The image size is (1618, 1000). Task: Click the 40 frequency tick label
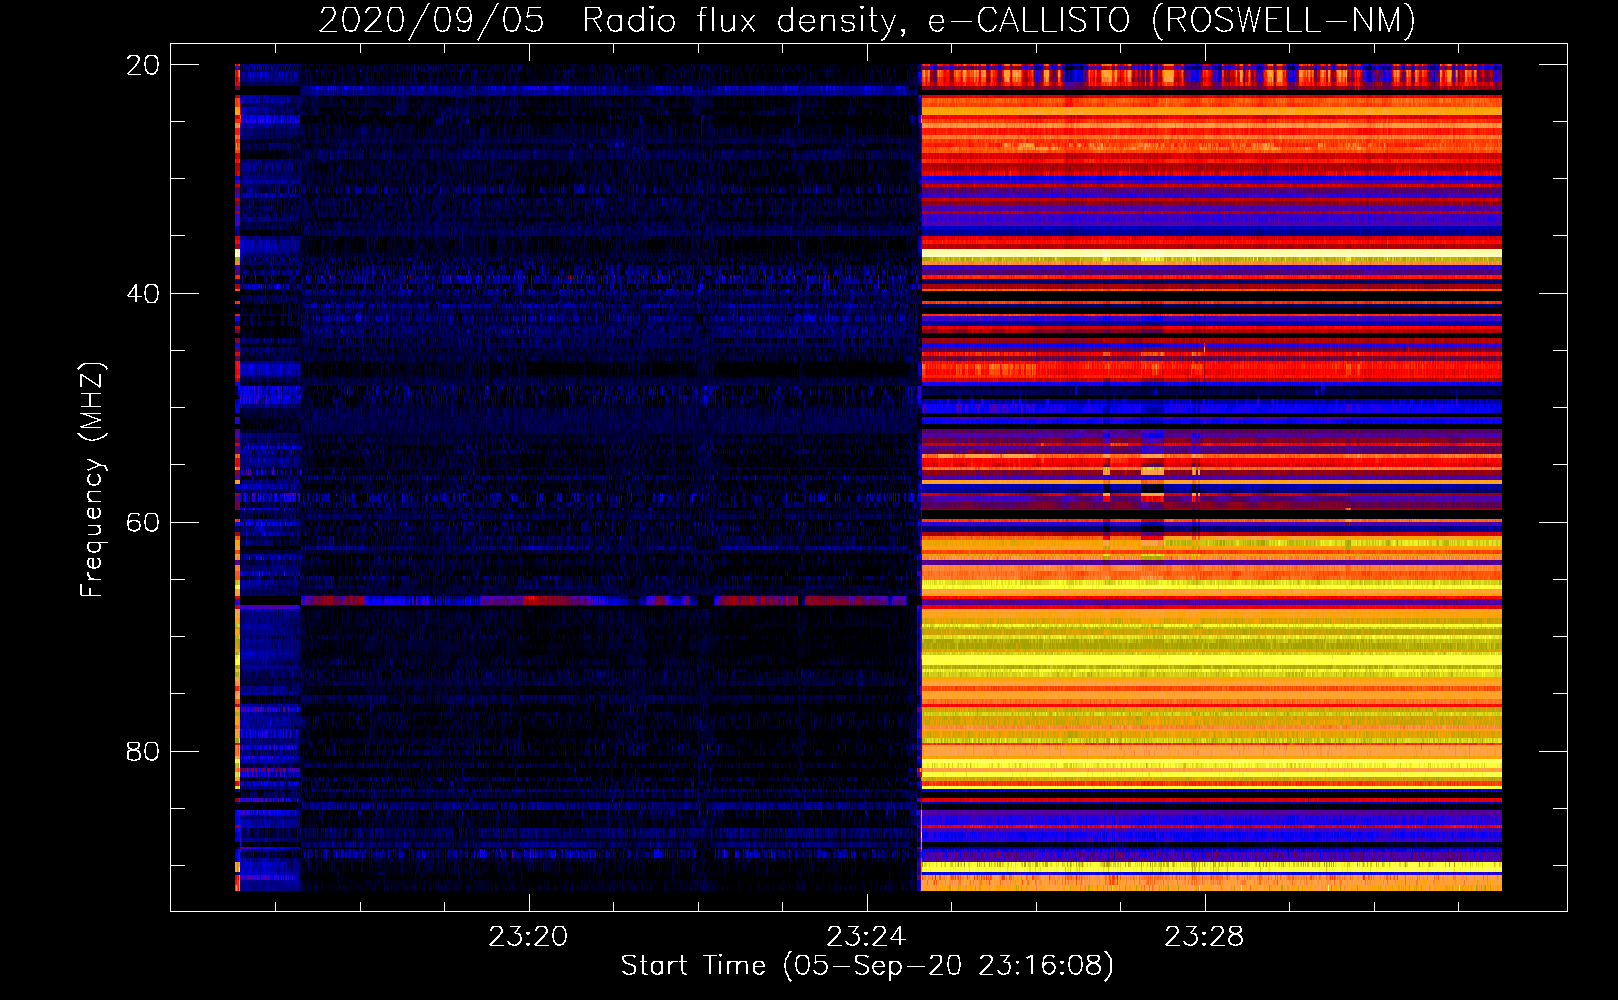143,294
